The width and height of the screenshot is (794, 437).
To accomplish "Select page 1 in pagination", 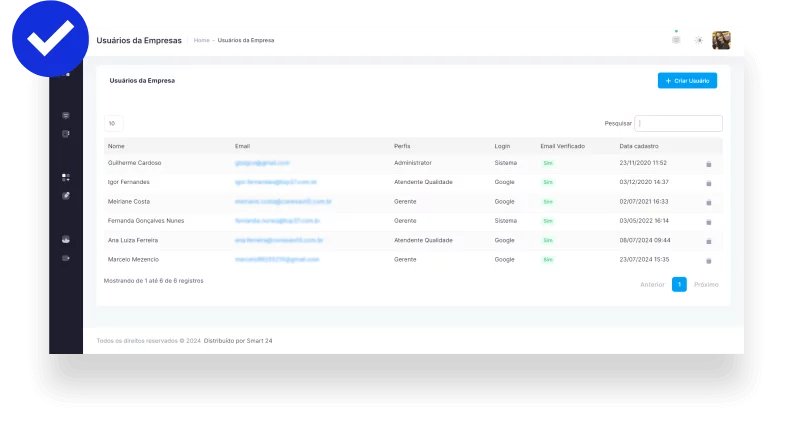I will (679, 285).
